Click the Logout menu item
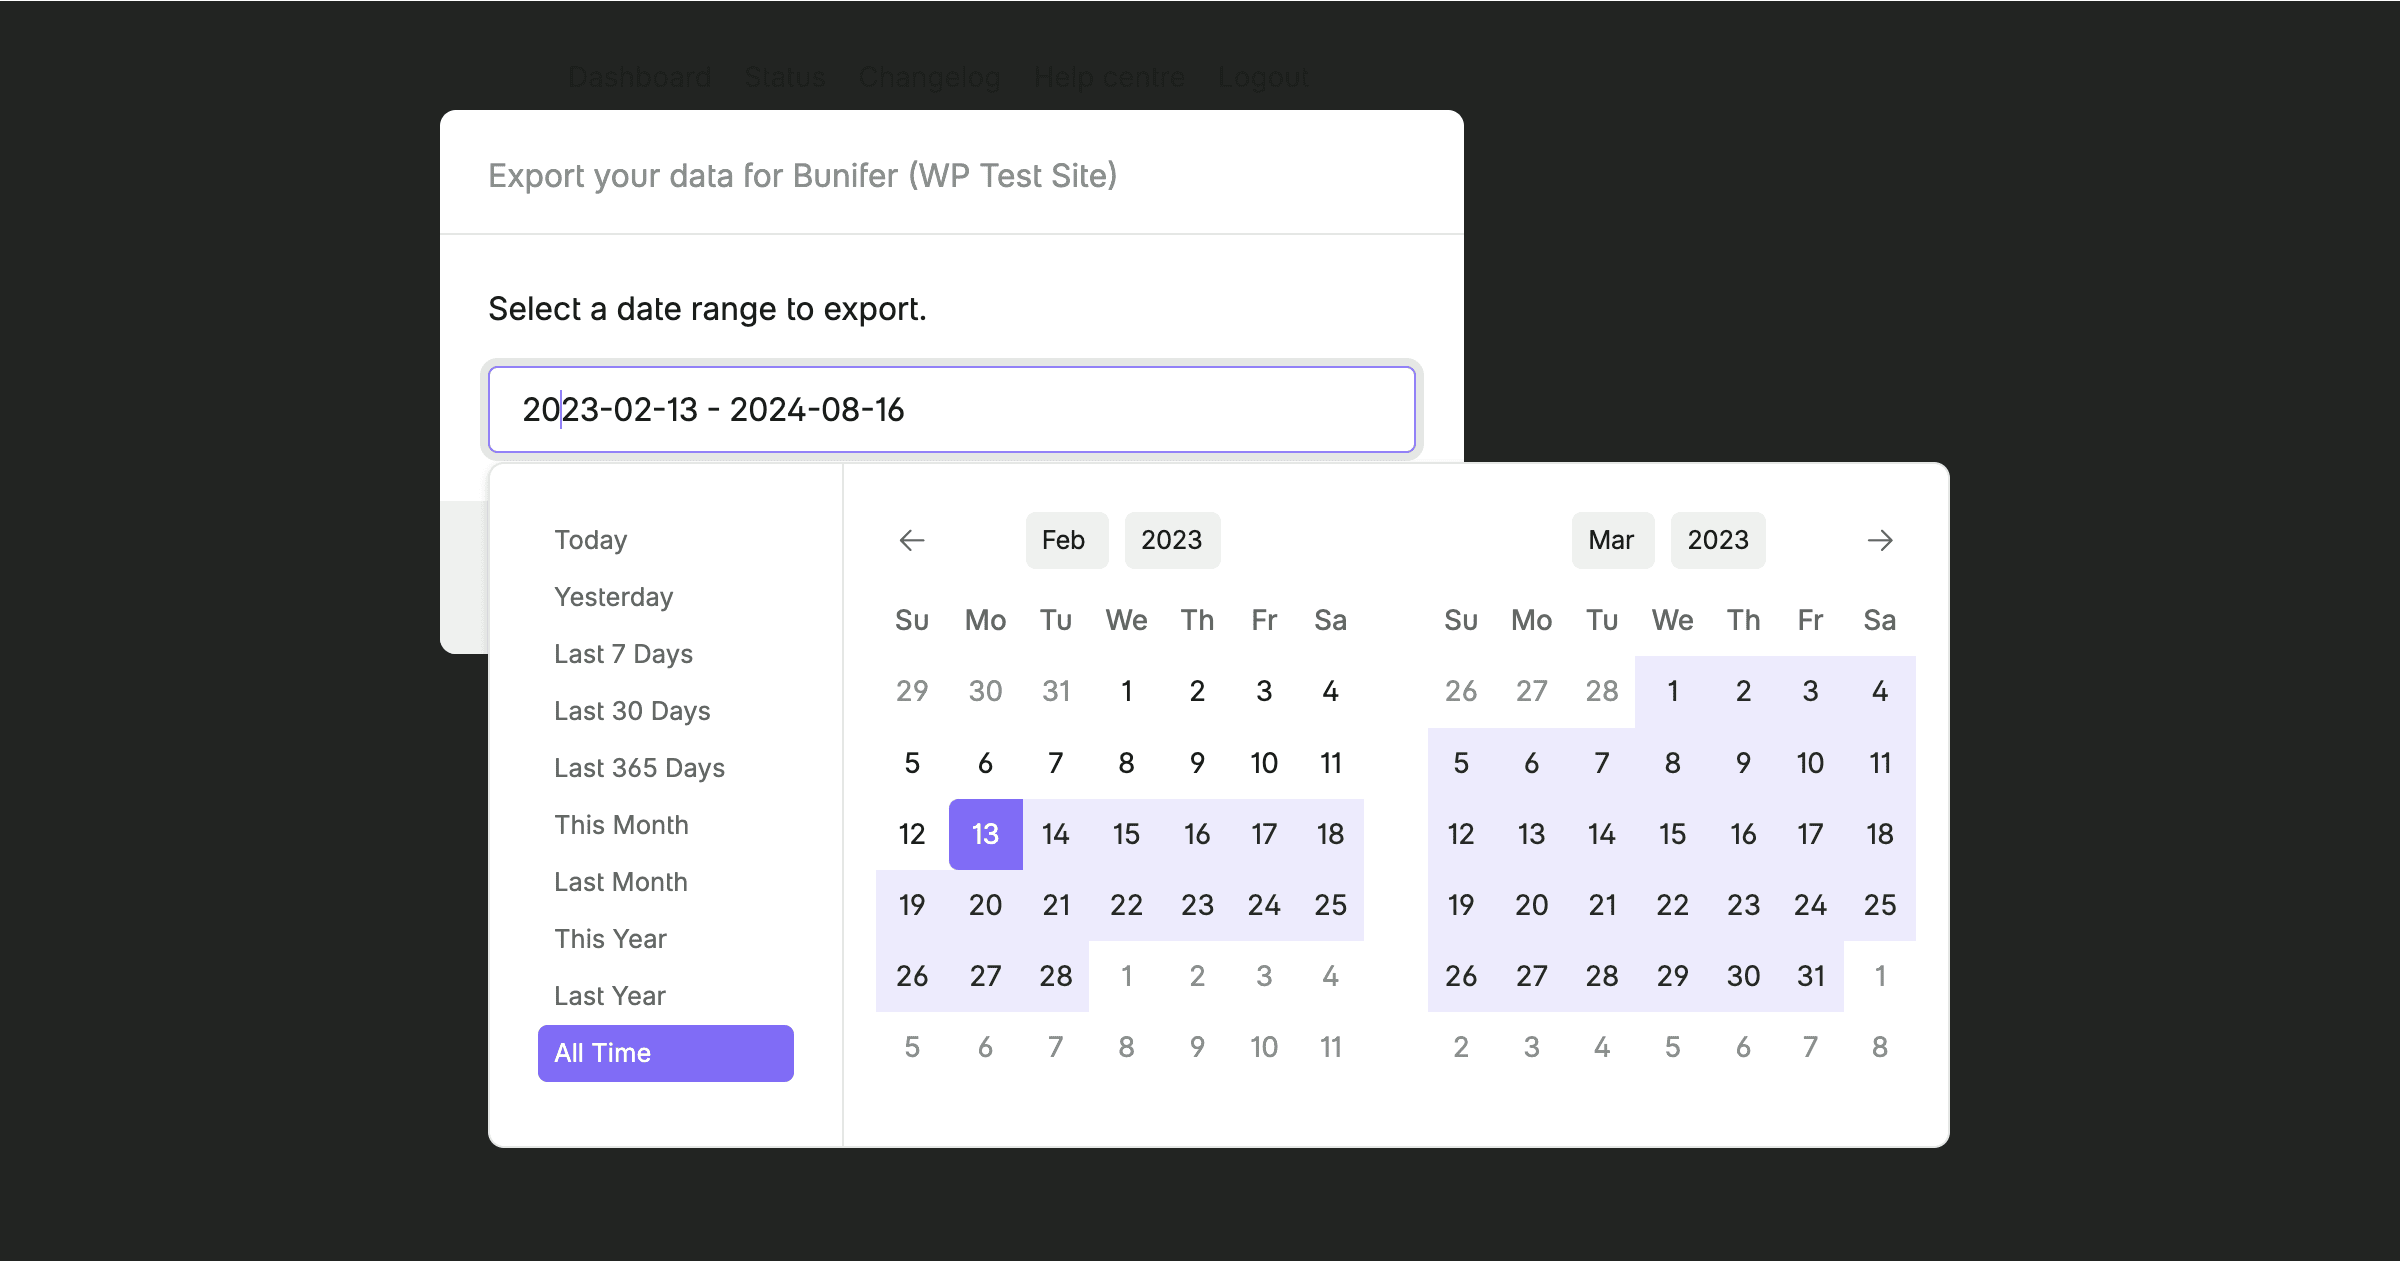The height and width of the screenshot is (1261, 2400). pyautogui.click(x=1263, y=77)
